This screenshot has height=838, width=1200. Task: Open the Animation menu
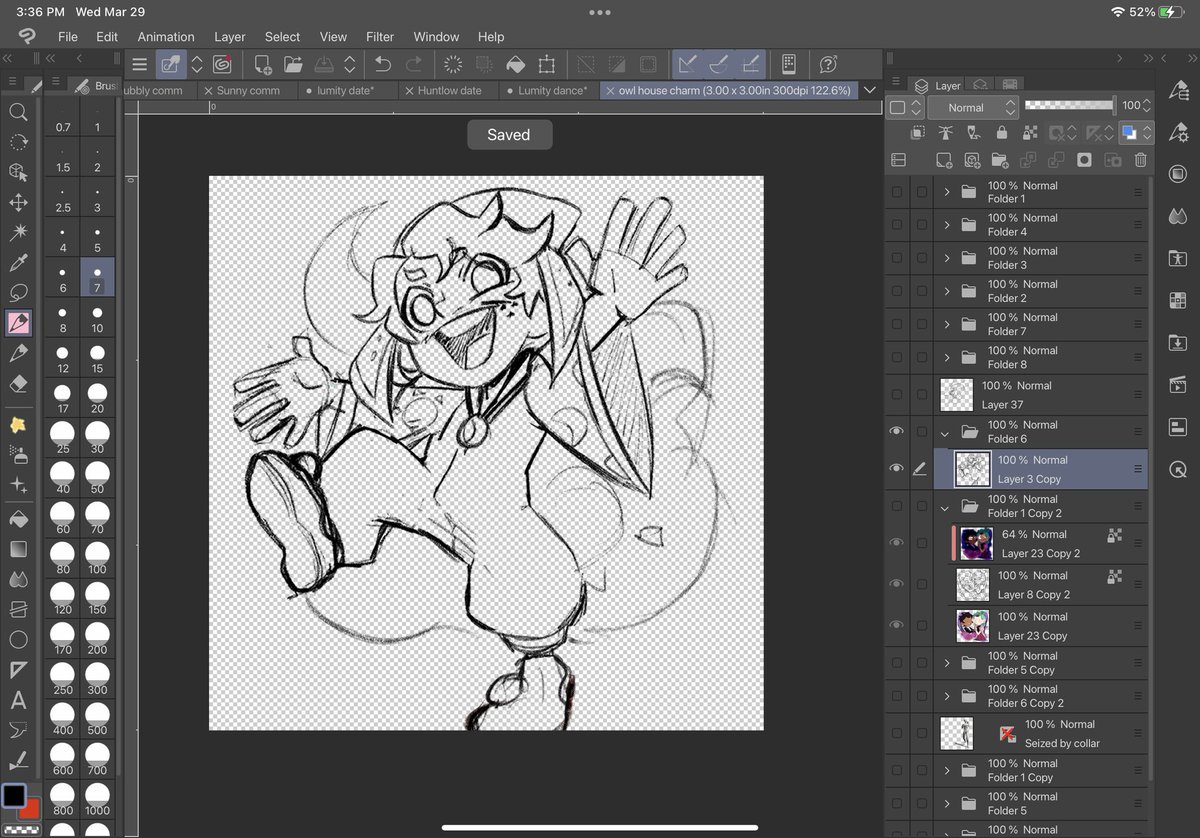[x=166, y=36]
